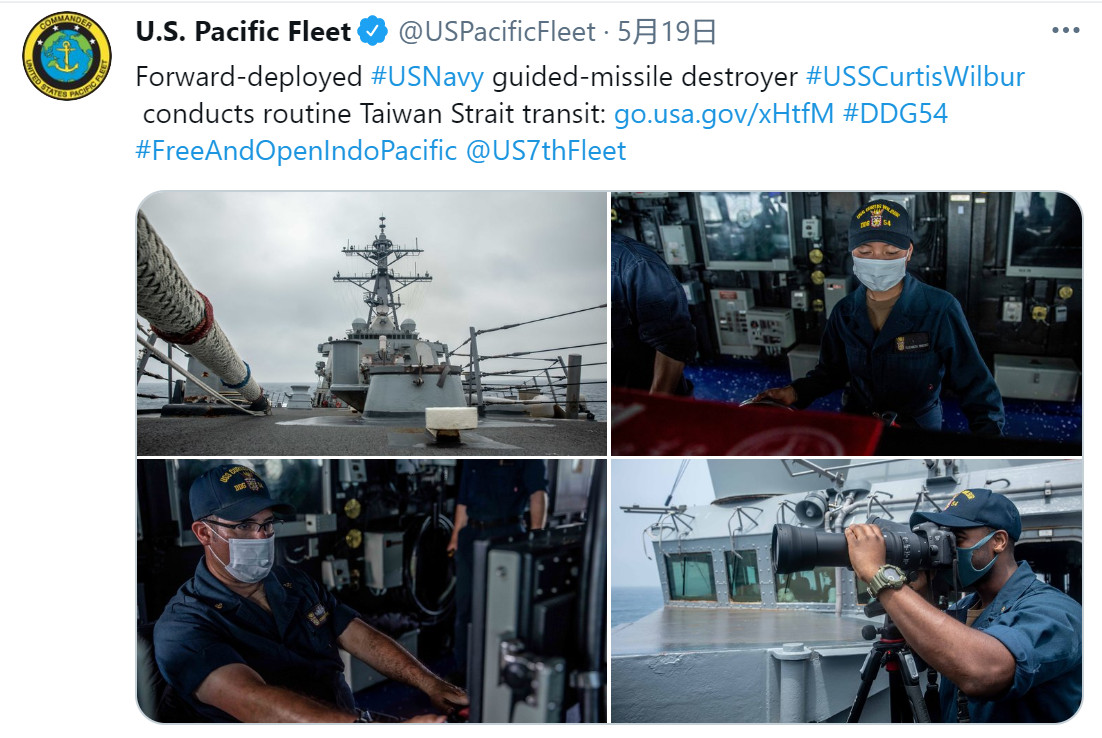The image size is (1102, 738).
Task: Open the #DDG54 hashtag
Action: [x=895, y=114]
